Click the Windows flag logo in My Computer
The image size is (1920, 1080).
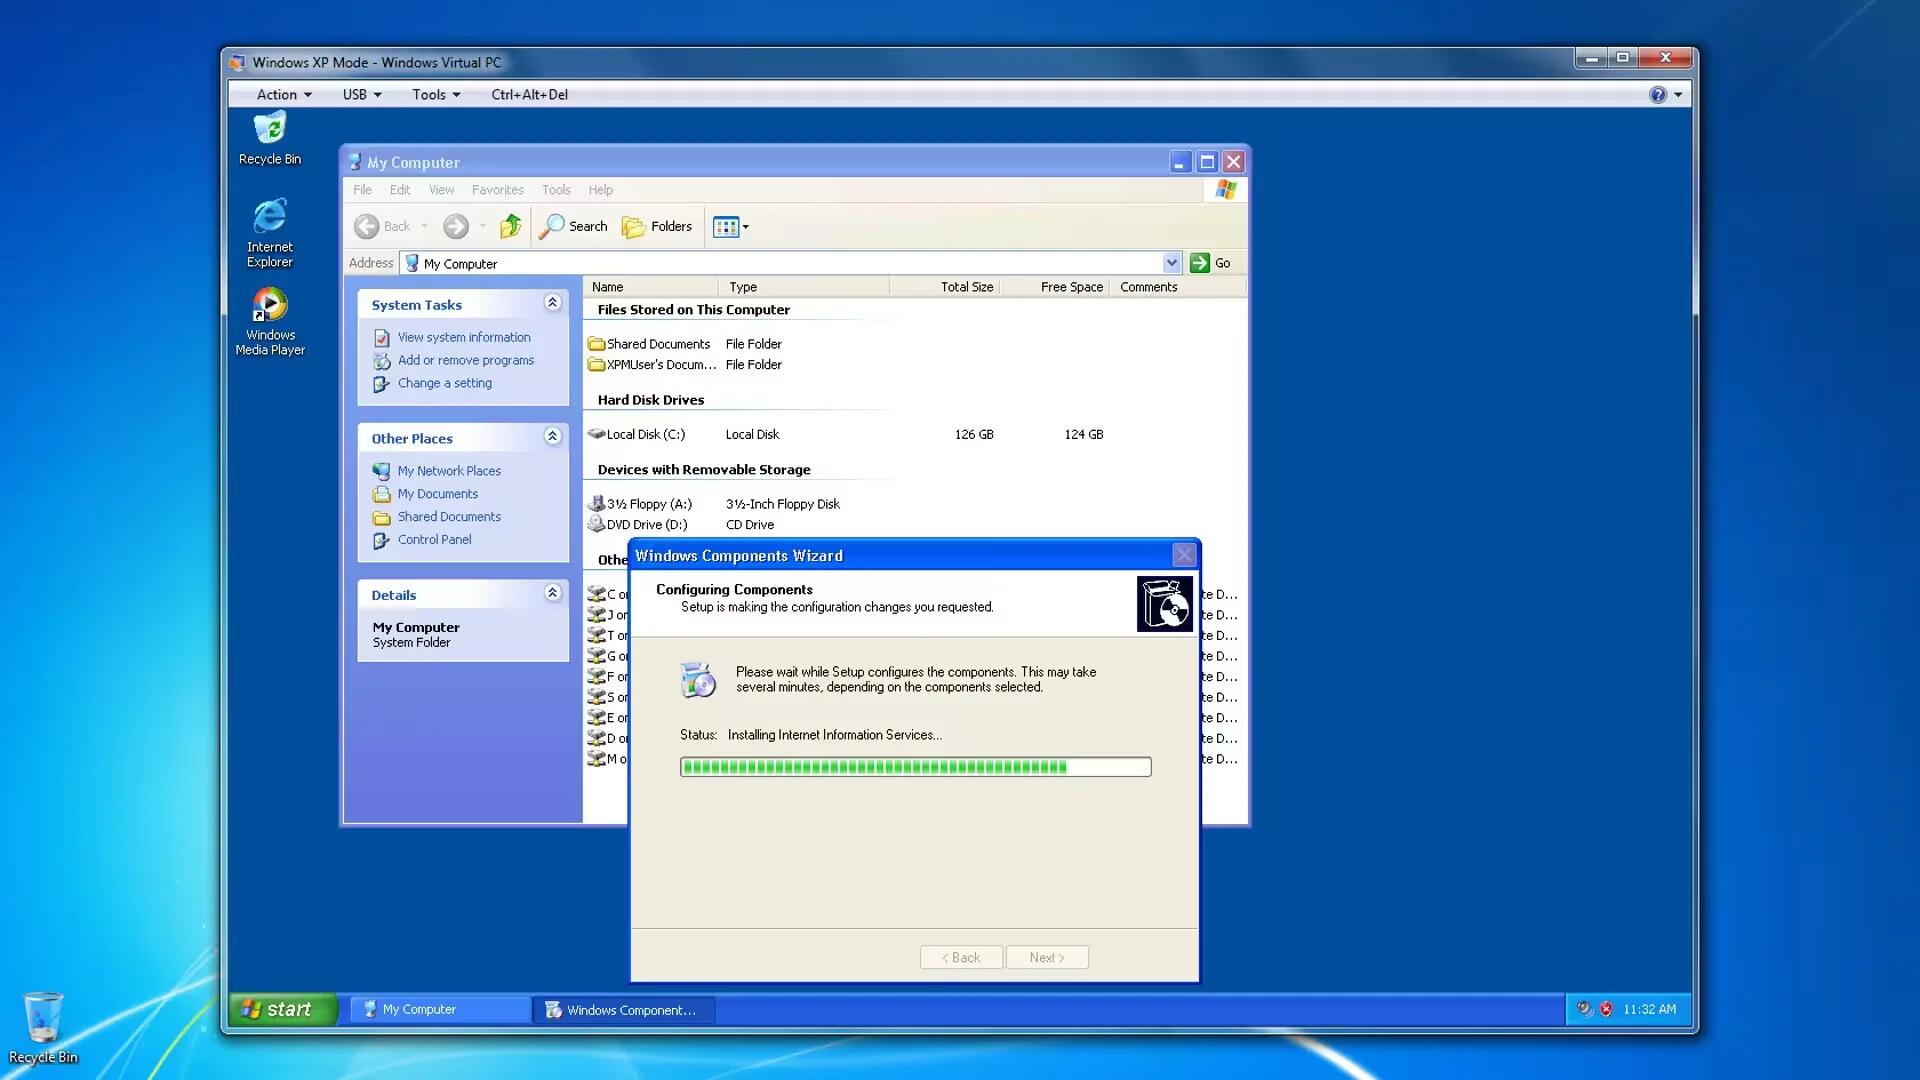click(x=1225, y=190)
